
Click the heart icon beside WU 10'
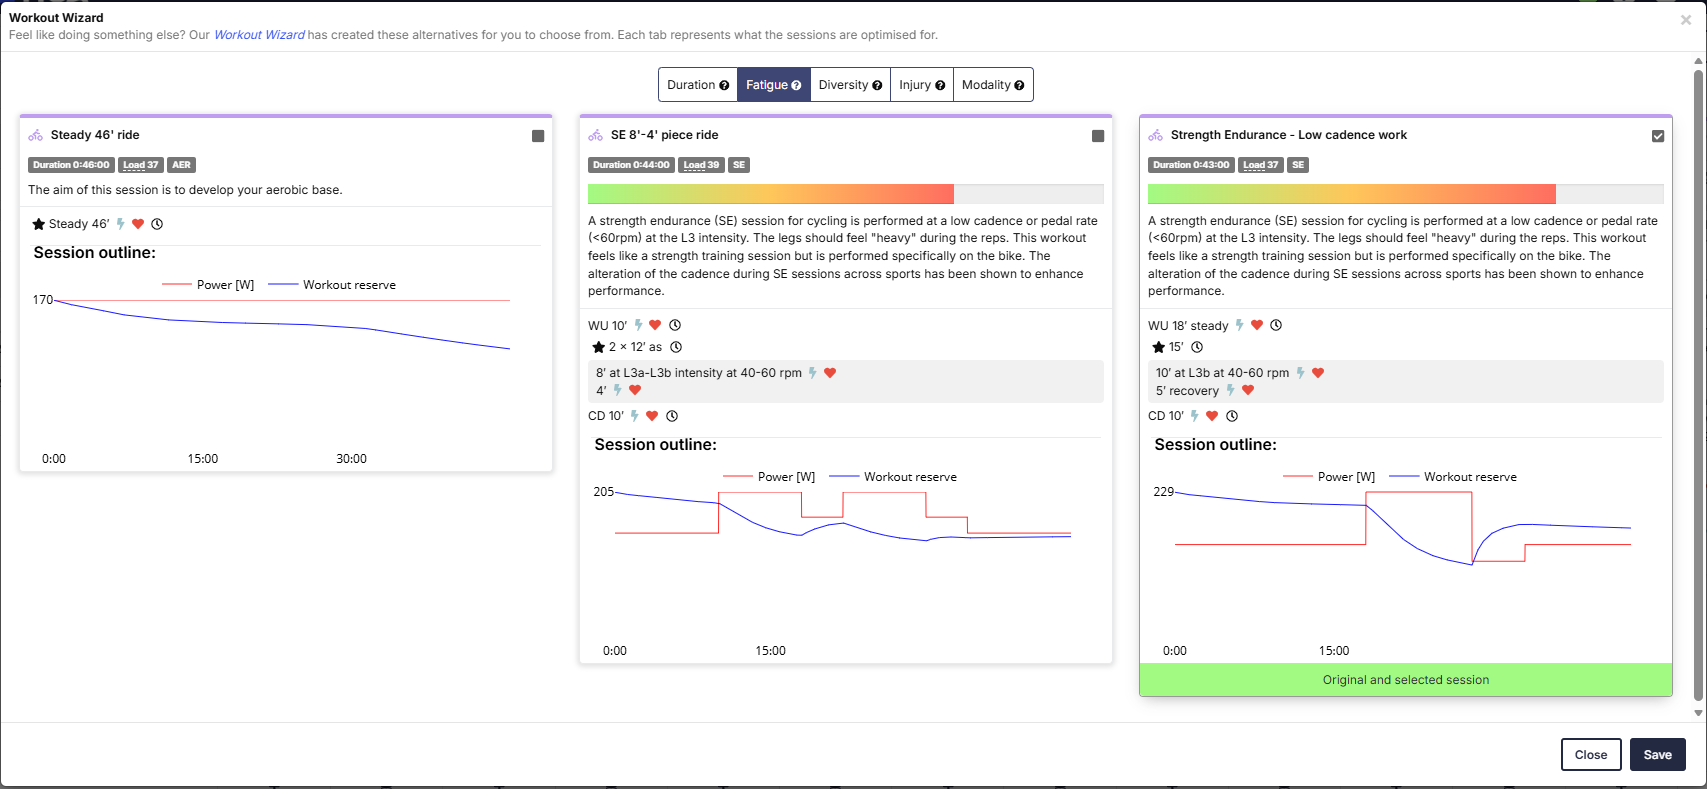click(x=655, y=325)
